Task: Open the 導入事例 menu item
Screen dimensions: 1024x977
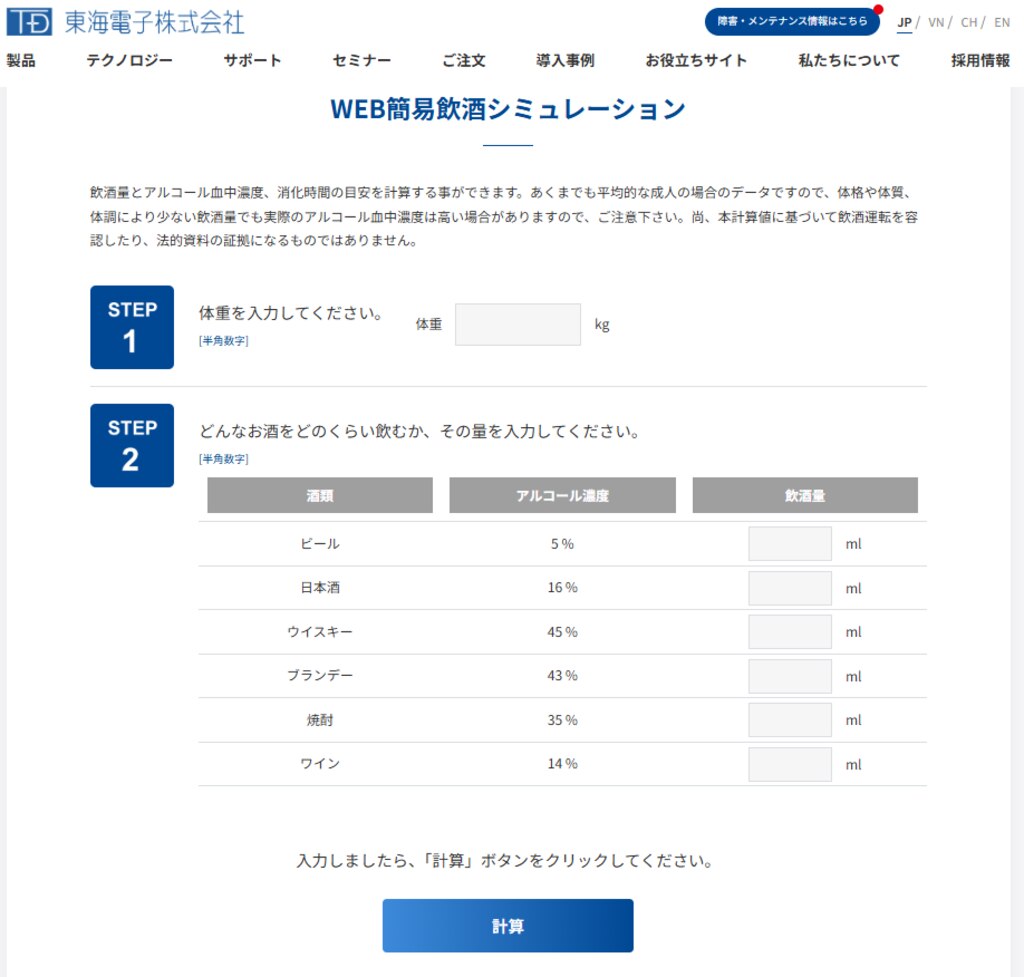Action: tap(565, 60)
